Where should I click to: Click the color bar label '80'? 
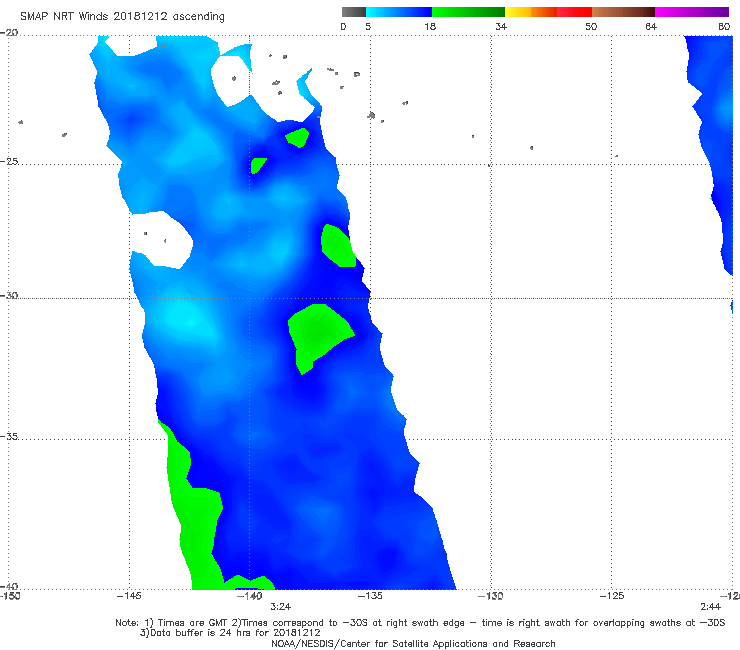click(724, 26)
